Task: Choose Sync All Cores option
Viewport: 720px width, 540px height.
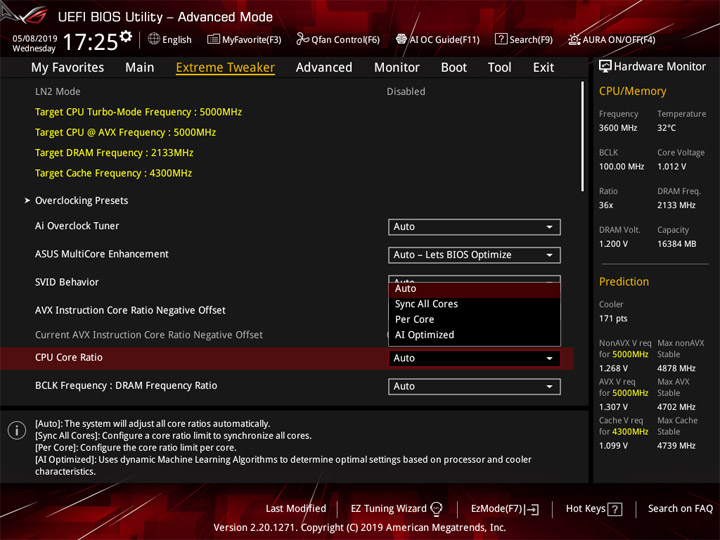Action: point(474,304)
